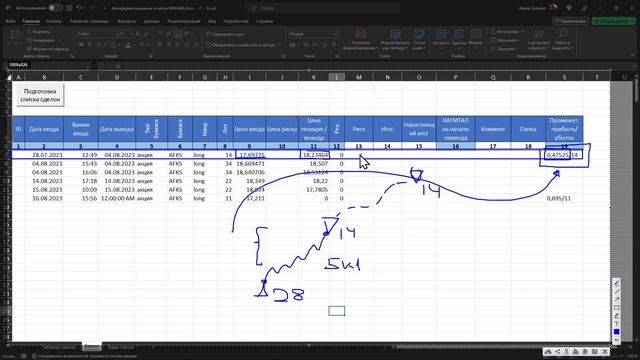Undo the last action in the title bar
Viewport: 640px width, 360px height.
(79, 8)
